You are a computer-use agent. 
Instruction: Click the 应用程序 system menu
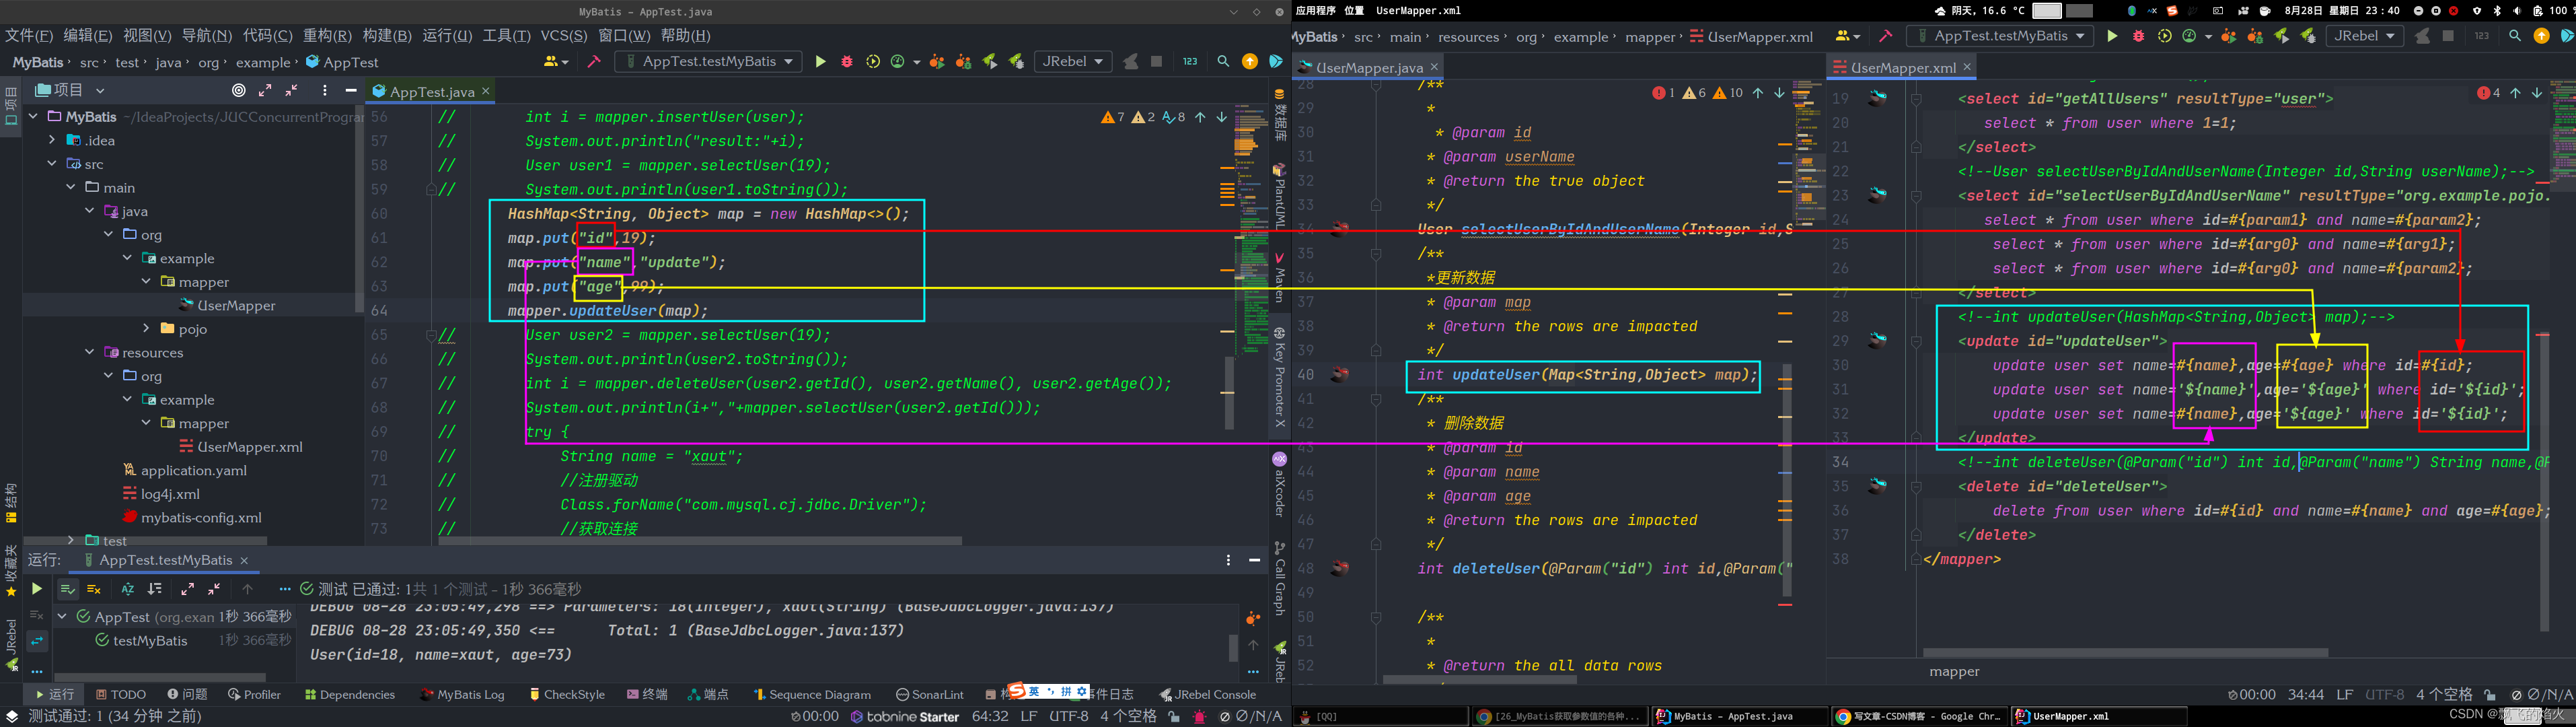click(x=1315, y=10)
